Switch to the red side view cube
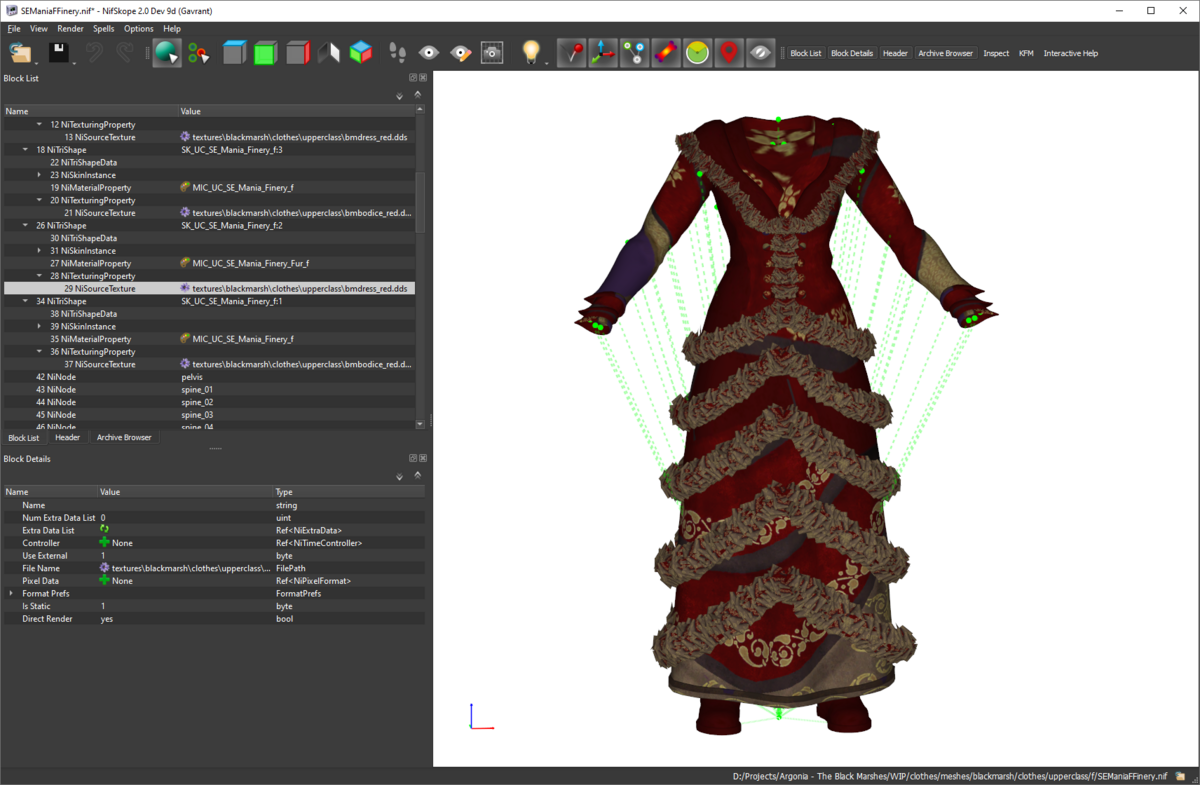1200x785 pixels. 297,53
